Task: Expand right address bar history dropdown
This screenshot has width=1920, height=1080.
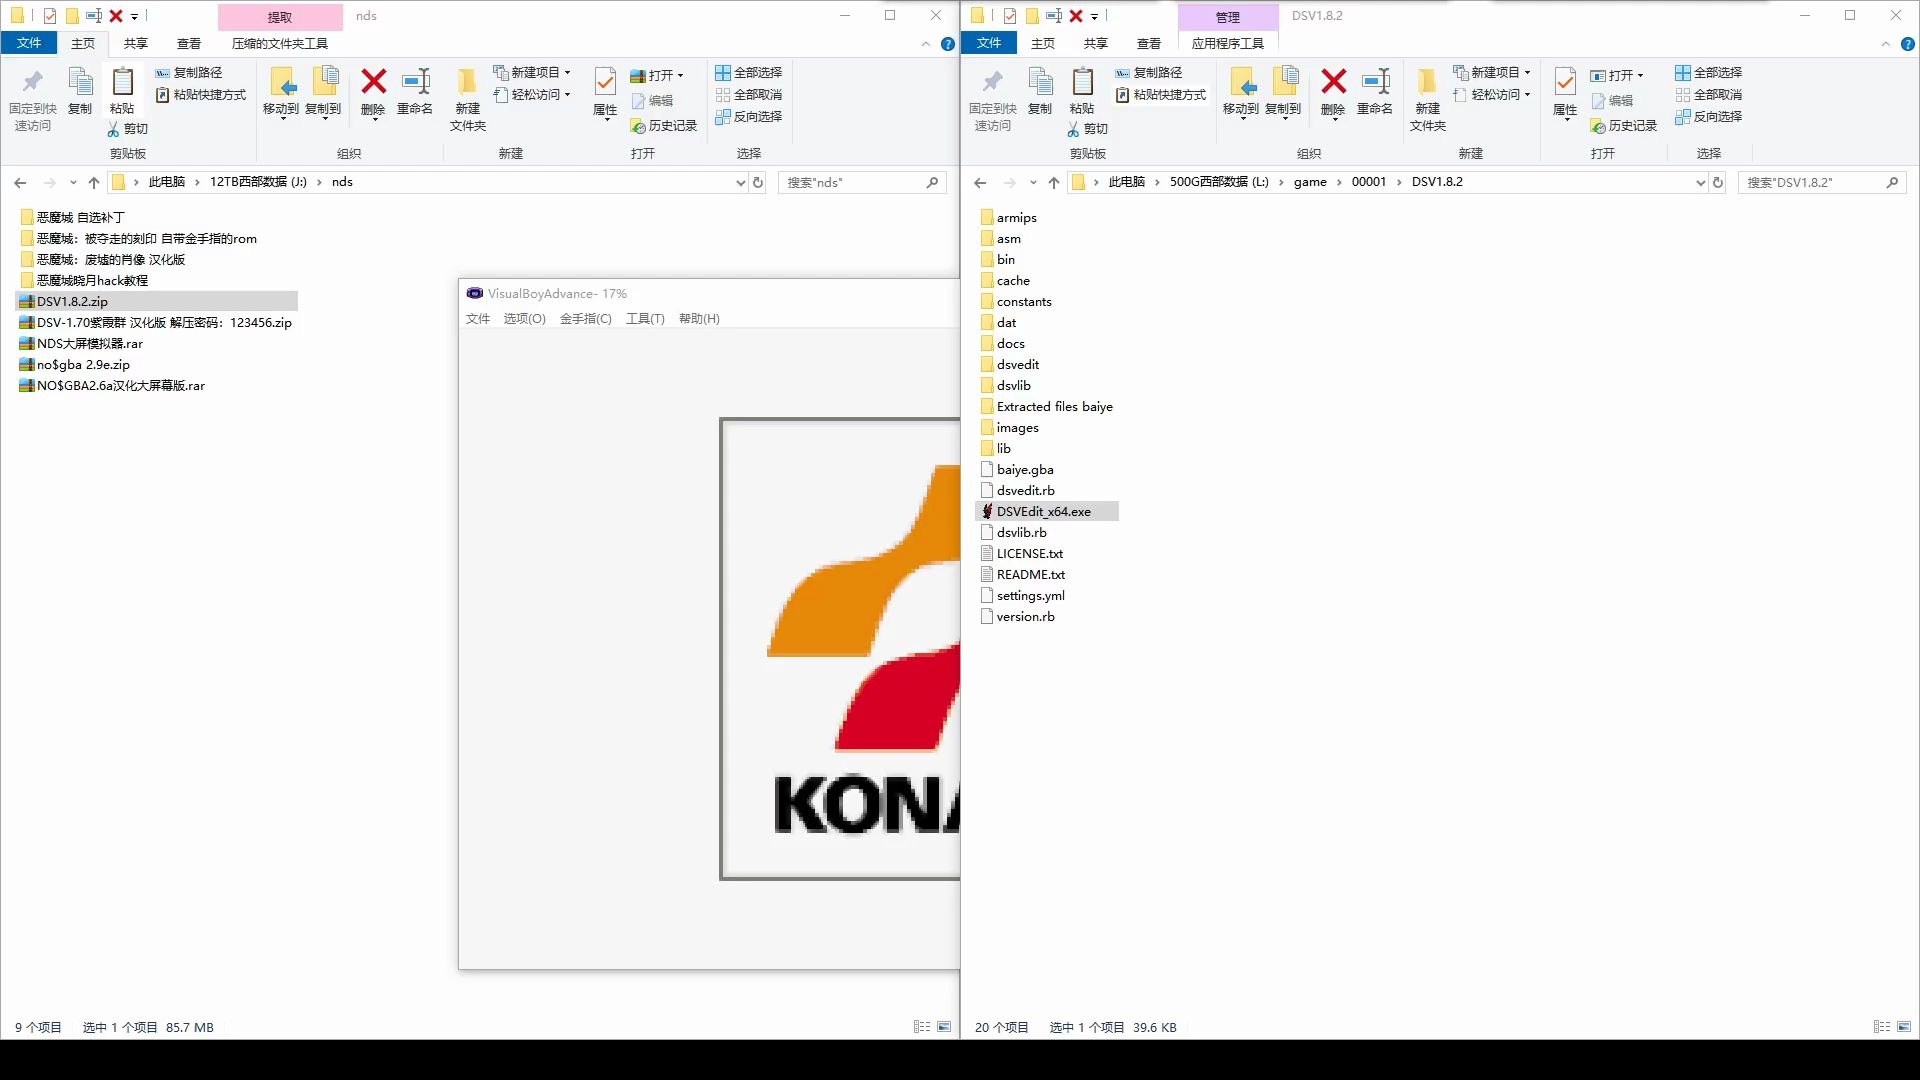Action: (x=1700, y=182)
